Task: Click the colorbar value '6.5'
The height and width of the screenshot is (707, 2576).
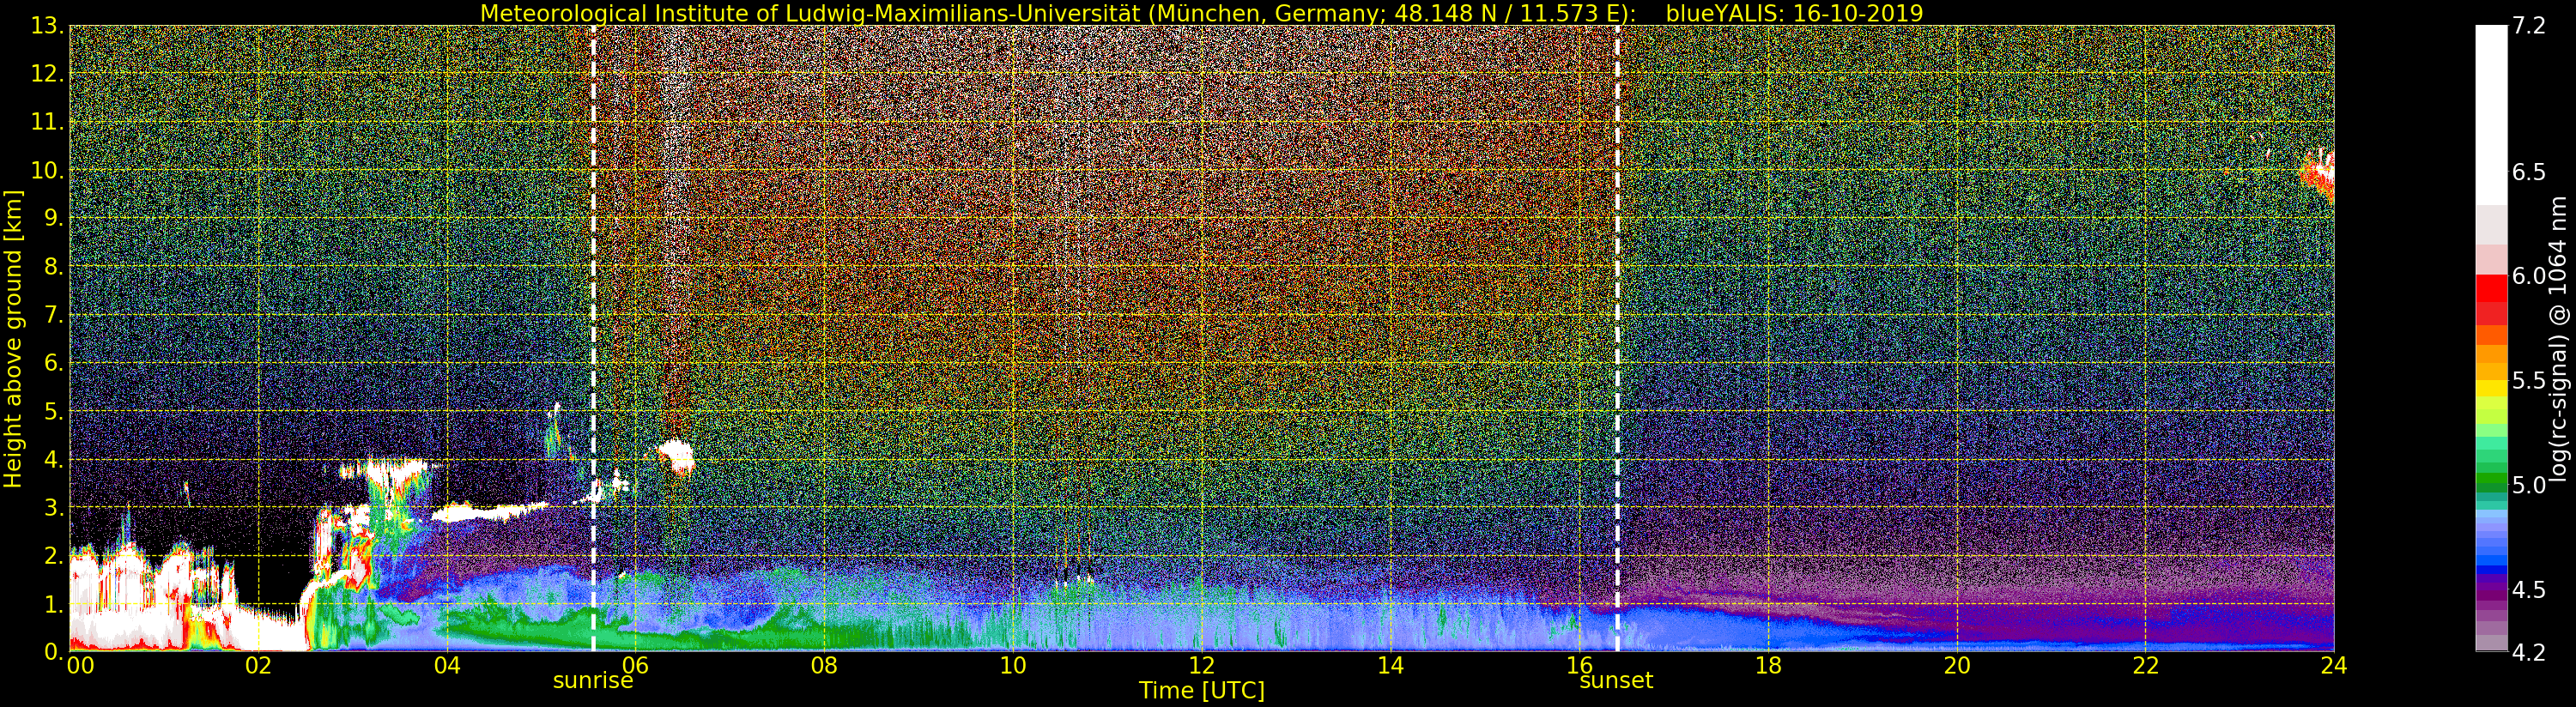Action: tap(2529, 172)
